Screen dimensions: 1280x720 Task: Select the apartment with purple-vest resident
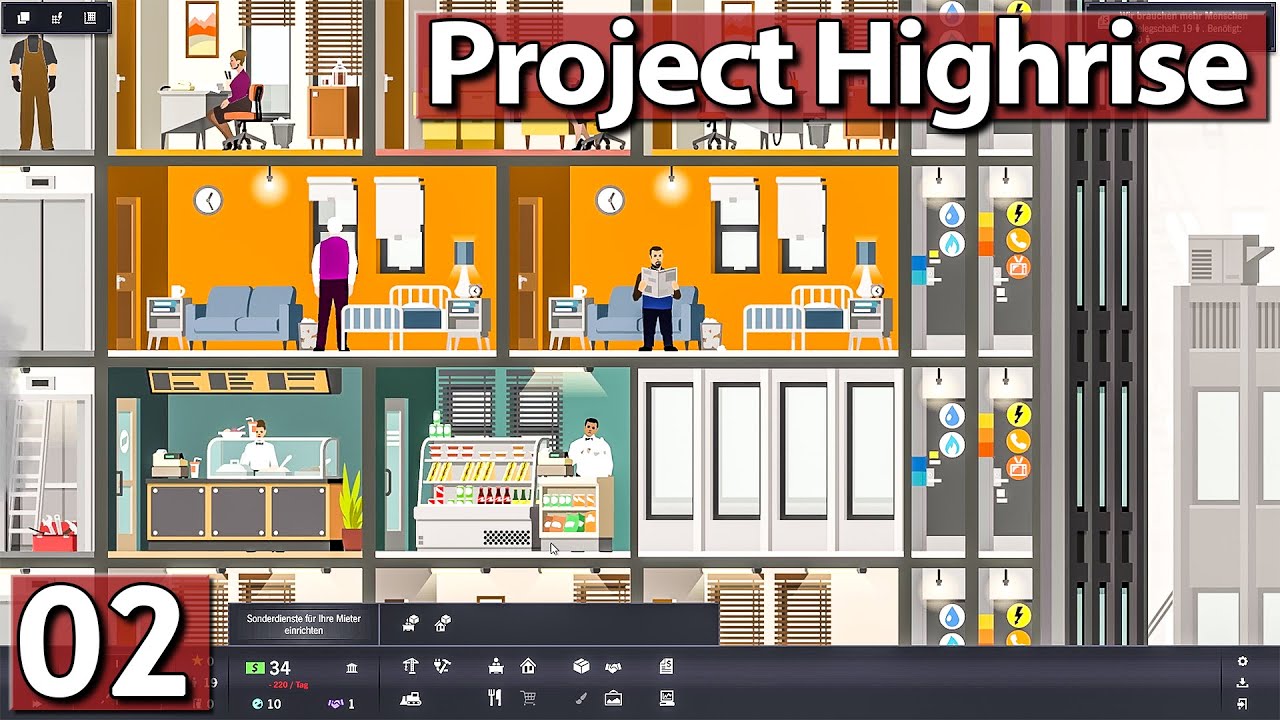click(x=302, y=259)
